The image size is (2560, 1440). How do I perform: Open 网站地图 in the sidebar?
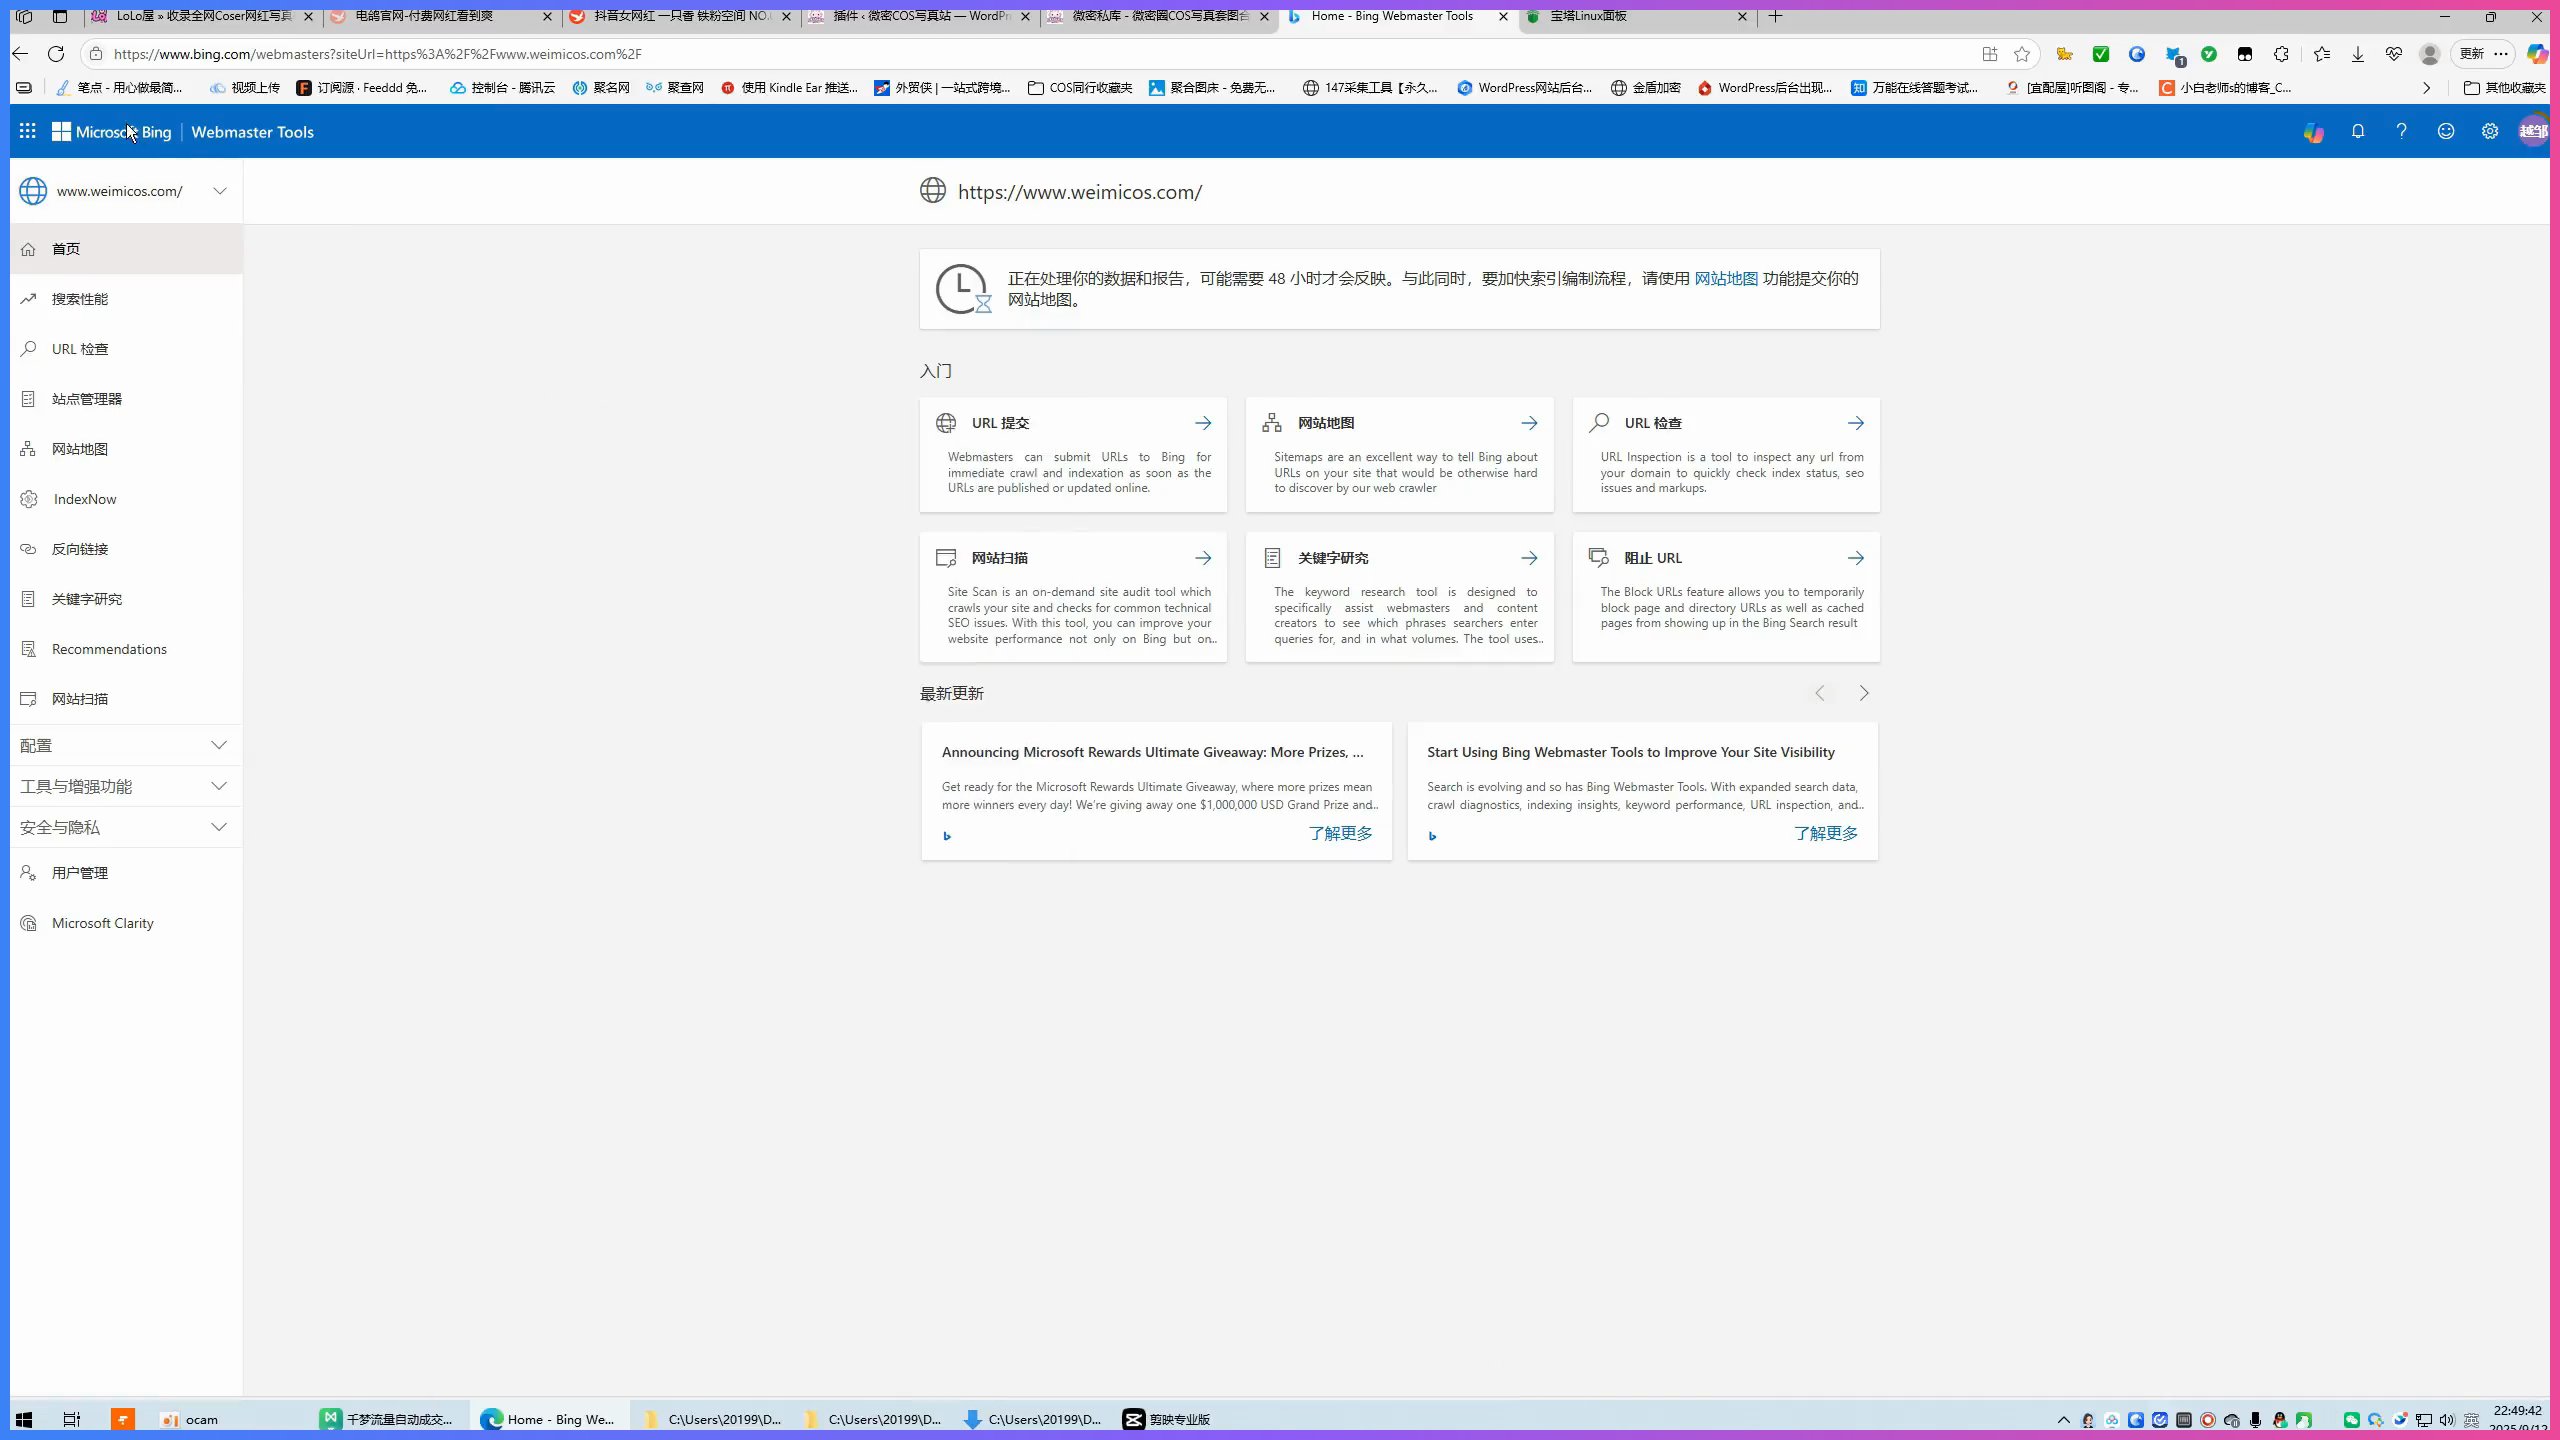[x=126, y=449]
